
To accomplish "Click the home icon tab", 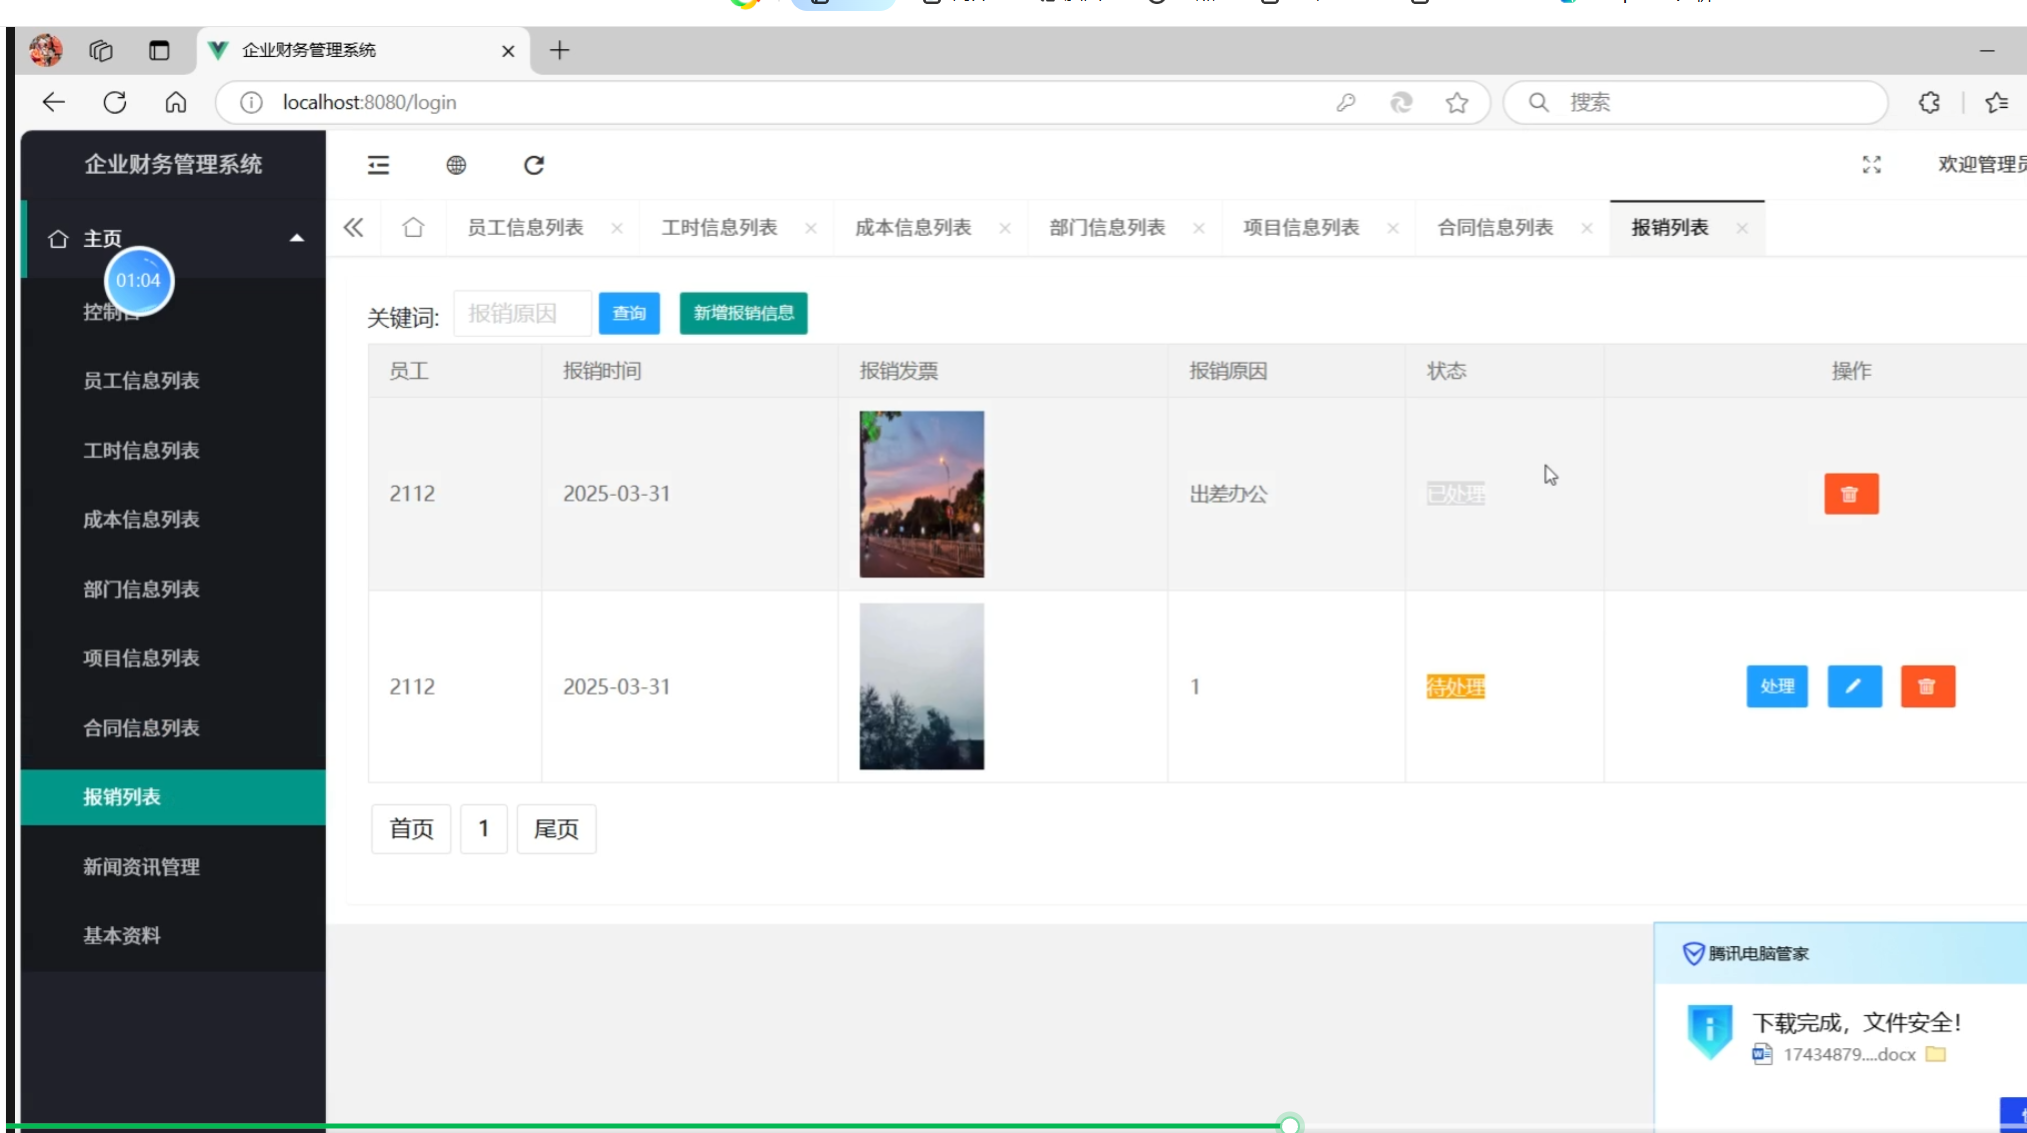I will [x=413, y=228].
